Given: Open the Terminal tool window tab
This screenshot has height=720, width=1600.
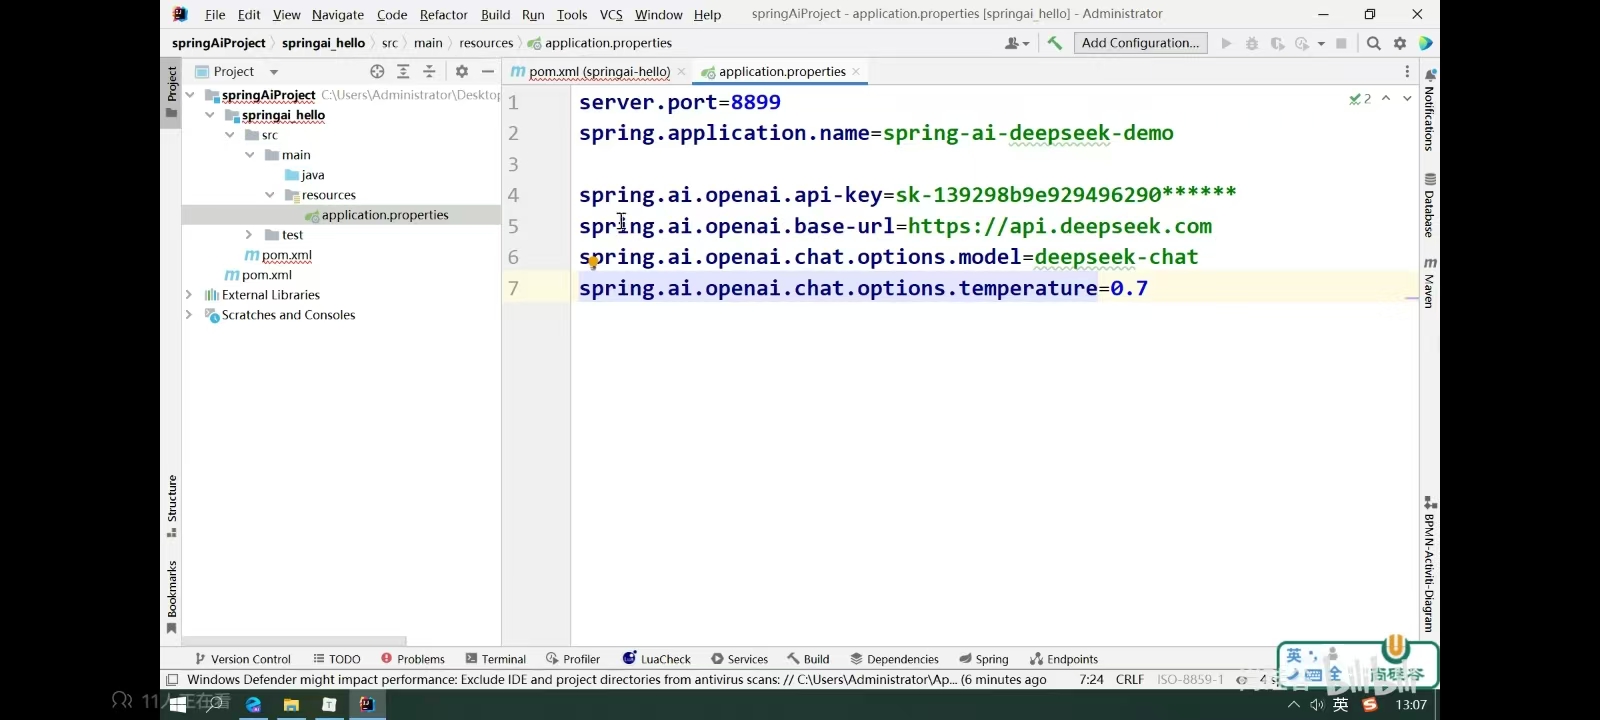Looking at the screenshot, I should click(x=496, y=659).
